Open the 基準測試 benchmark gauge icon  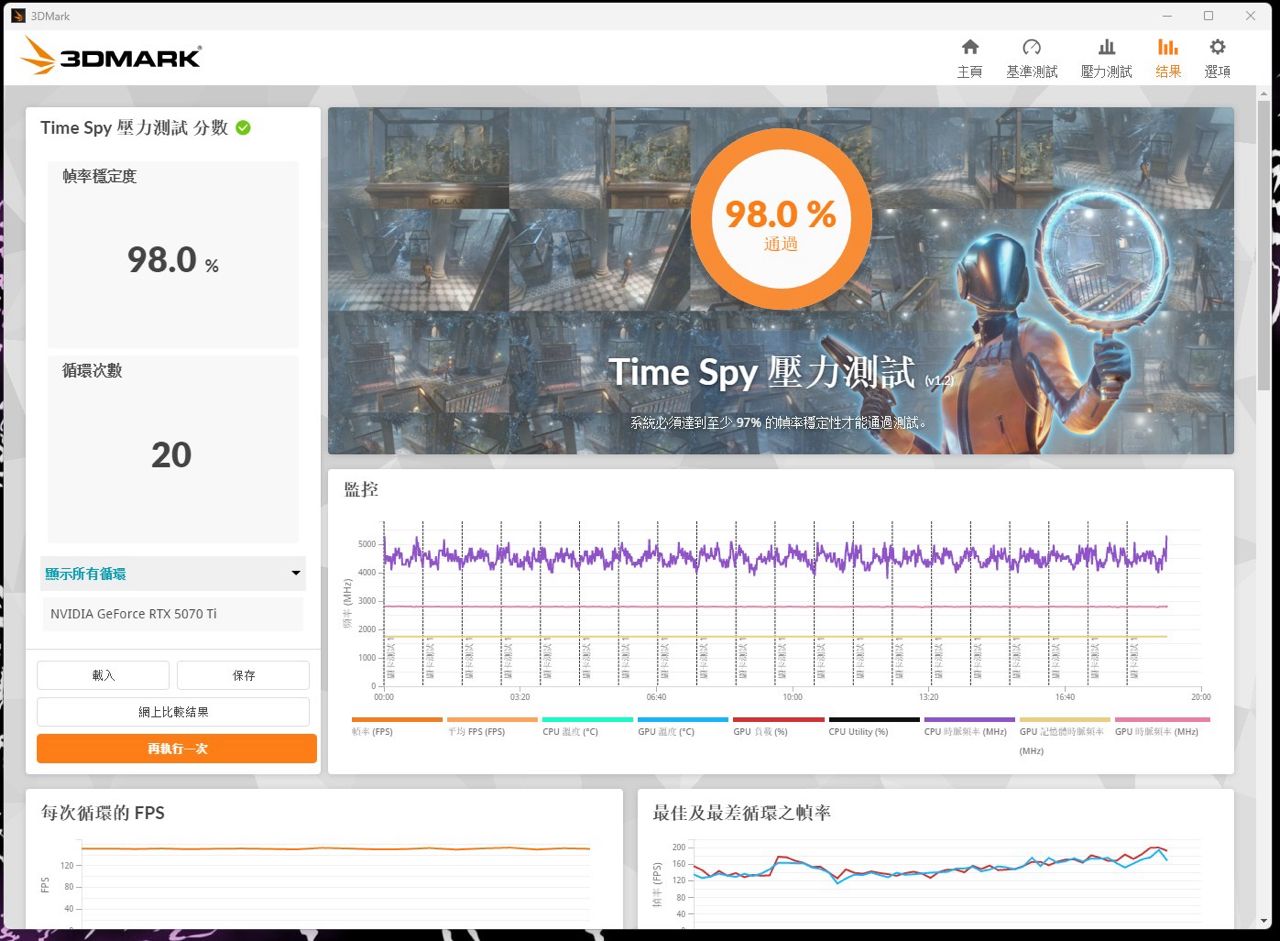point(1031,48)
